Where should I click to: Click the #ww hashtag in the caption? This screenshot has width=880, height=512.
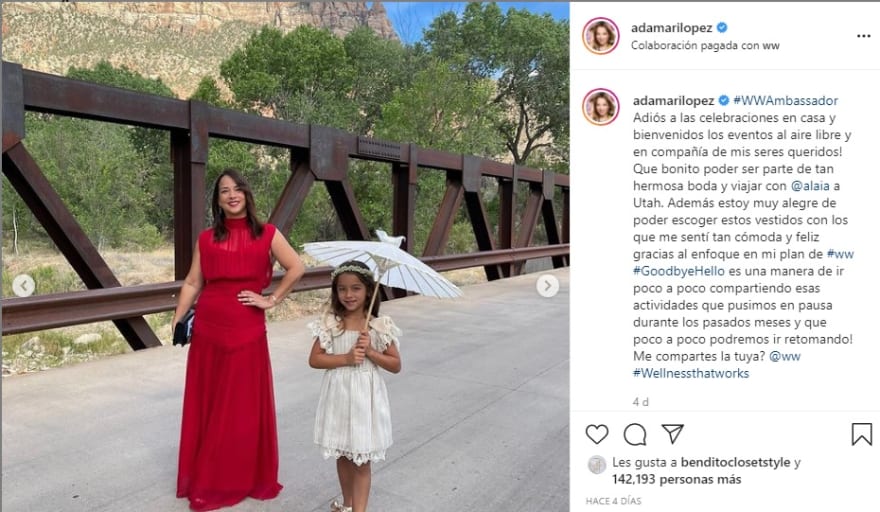pos(840,254)
